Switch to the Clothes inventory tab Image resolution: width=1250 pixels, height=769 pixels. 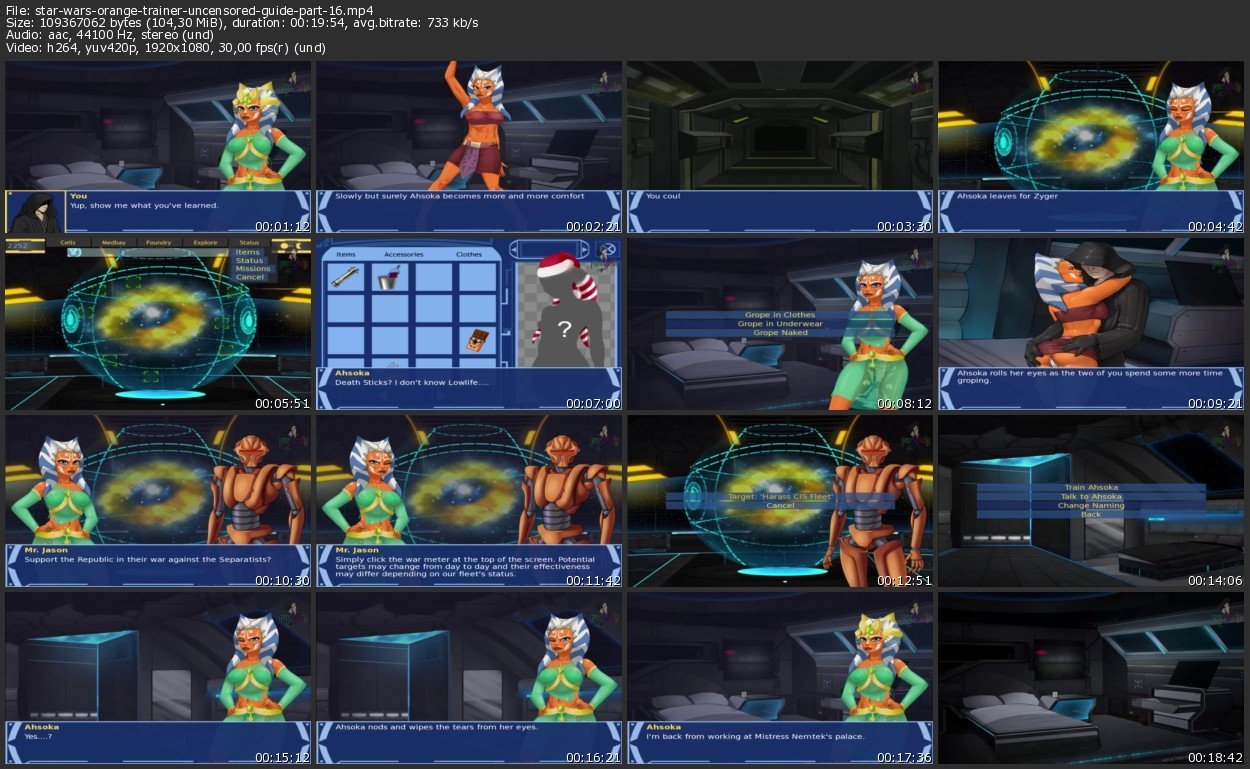(468, 254)
